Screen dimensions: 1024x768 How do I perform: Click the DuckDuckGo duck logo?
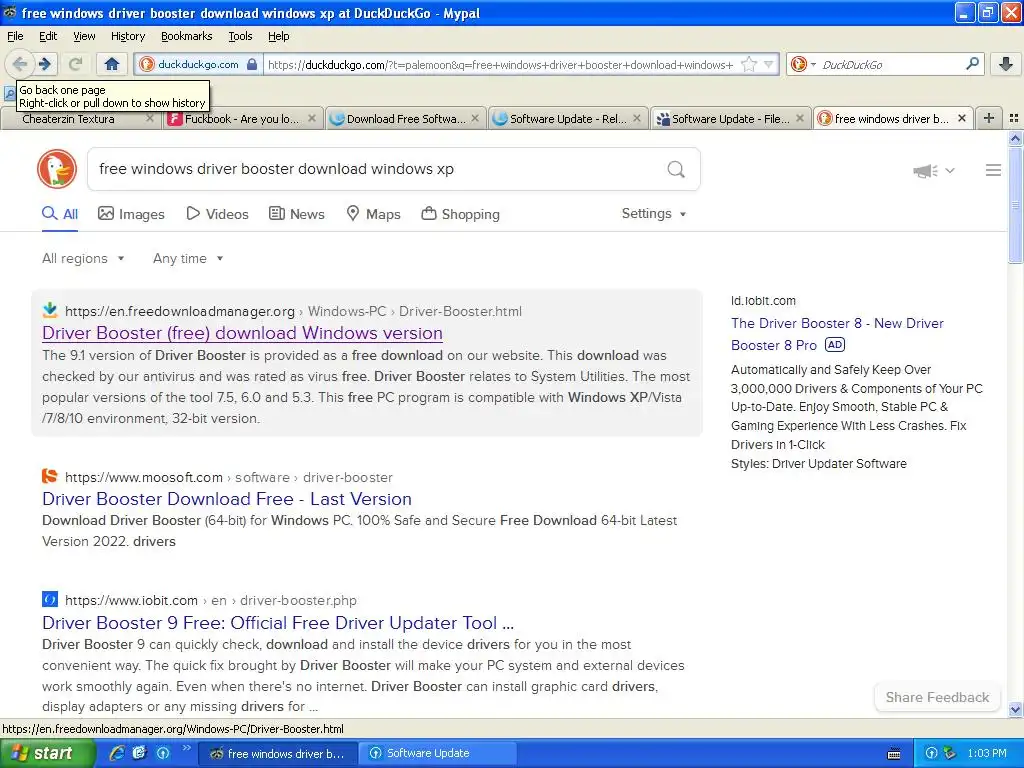57,169
